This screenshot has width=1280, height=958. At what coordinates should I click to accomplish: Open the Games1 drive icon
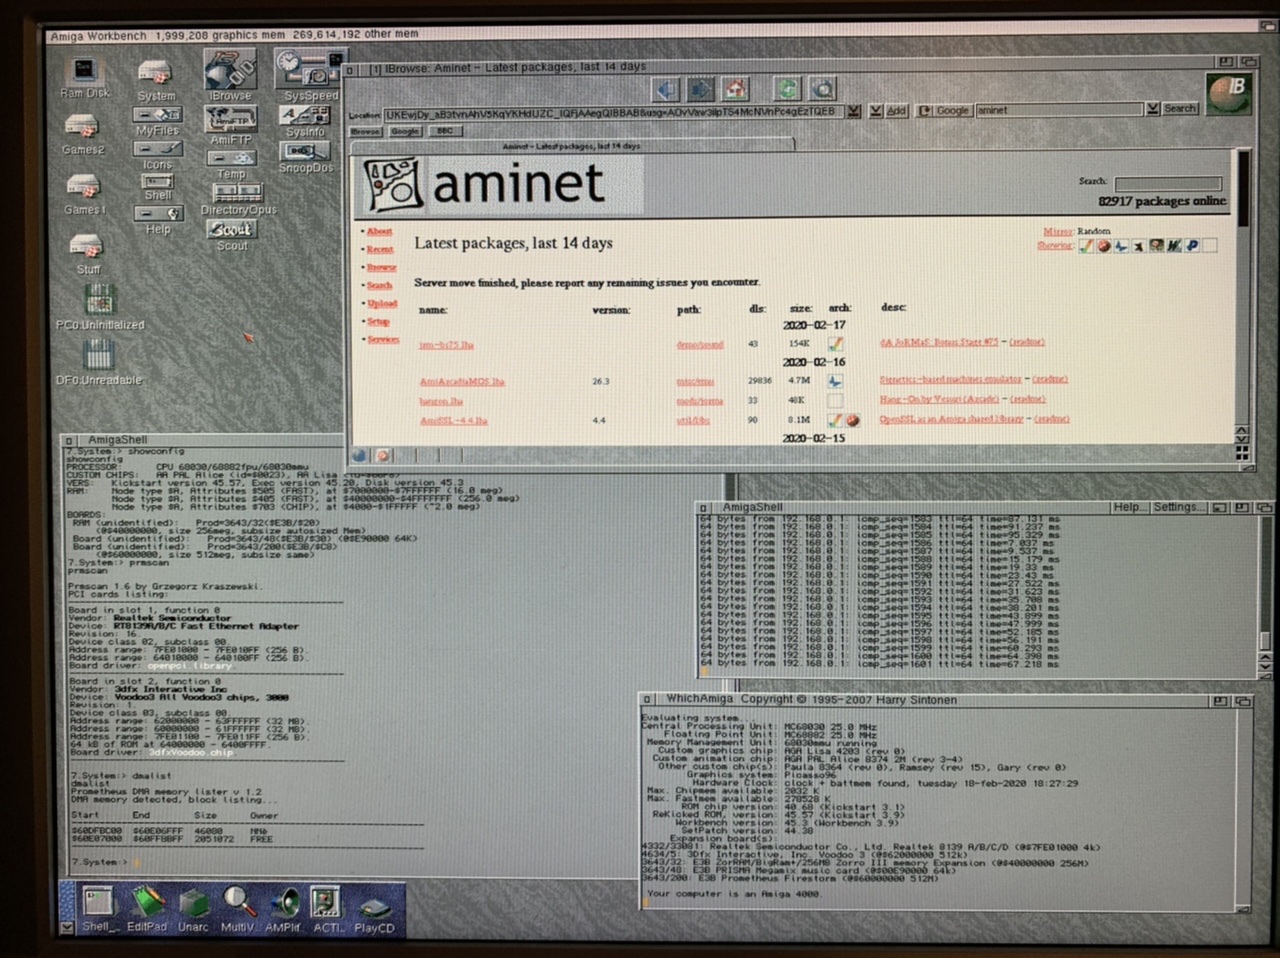click(84, 194)
